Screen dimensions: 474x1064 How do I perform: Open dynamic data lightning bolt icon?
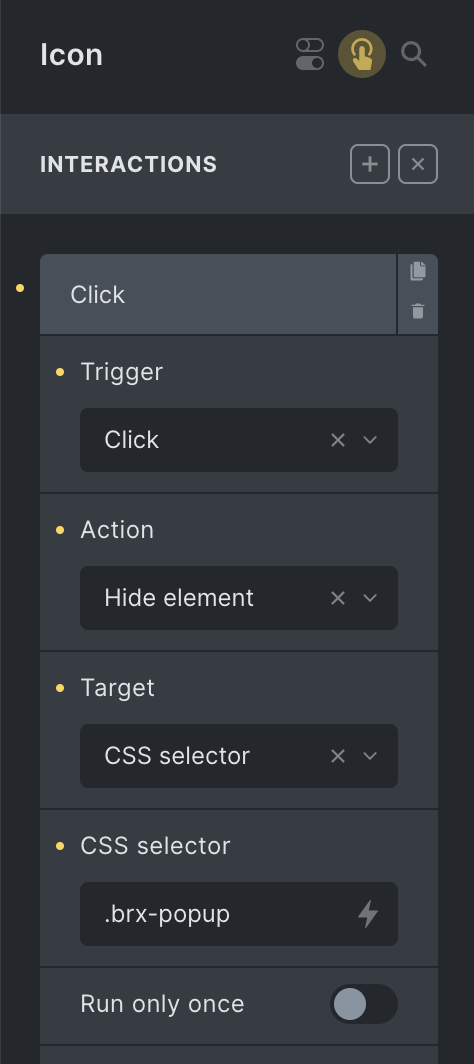click(368, 914)
